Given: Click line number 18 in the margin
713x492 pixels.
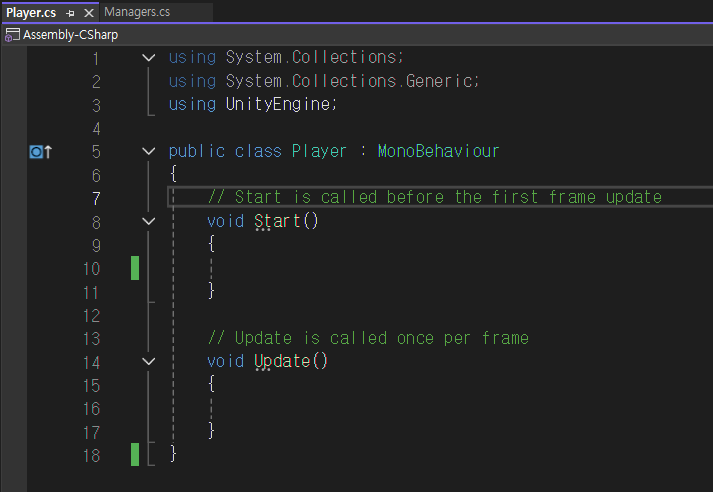Looking at the screenshot, I should click(91, 456).
